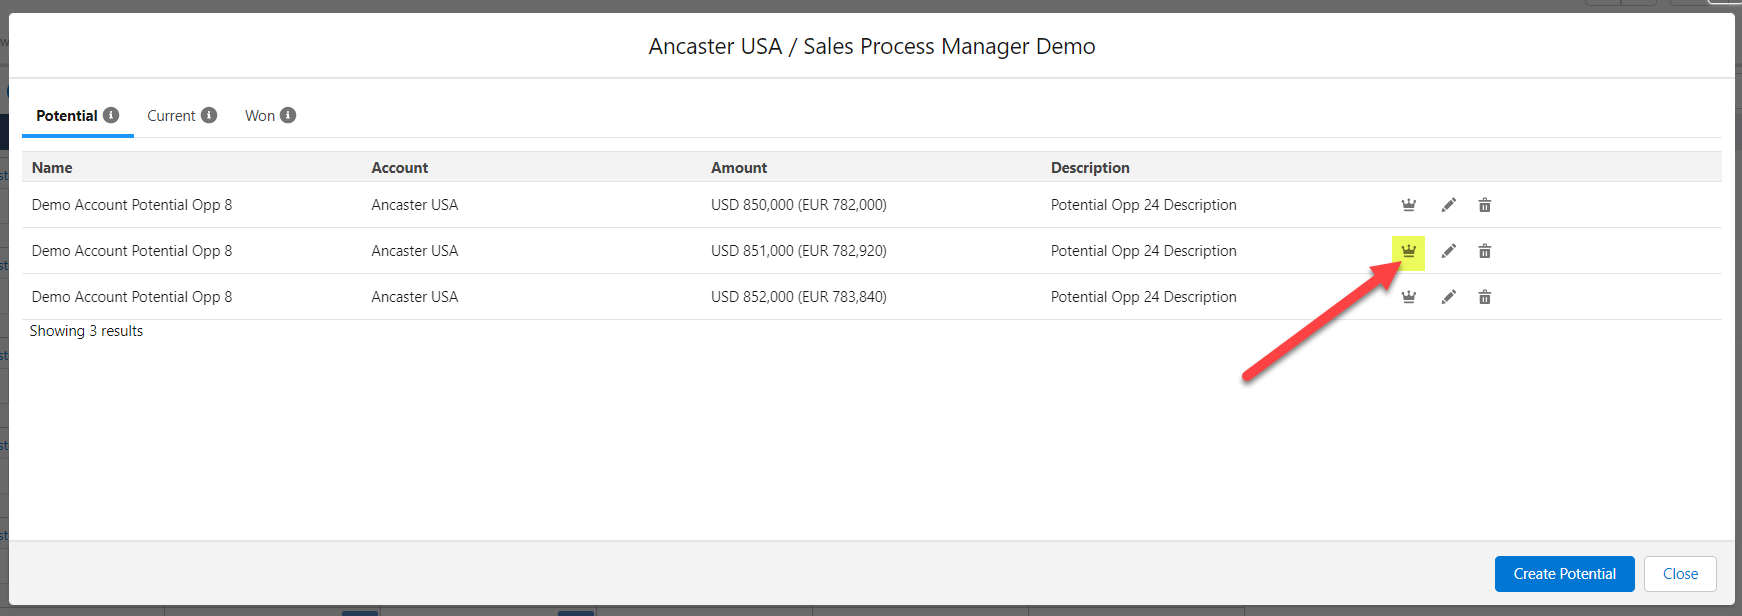Screen dimensions: 1742x616
Task: Close the Sales Process Manager dialog
Action: click(1680, 574)
